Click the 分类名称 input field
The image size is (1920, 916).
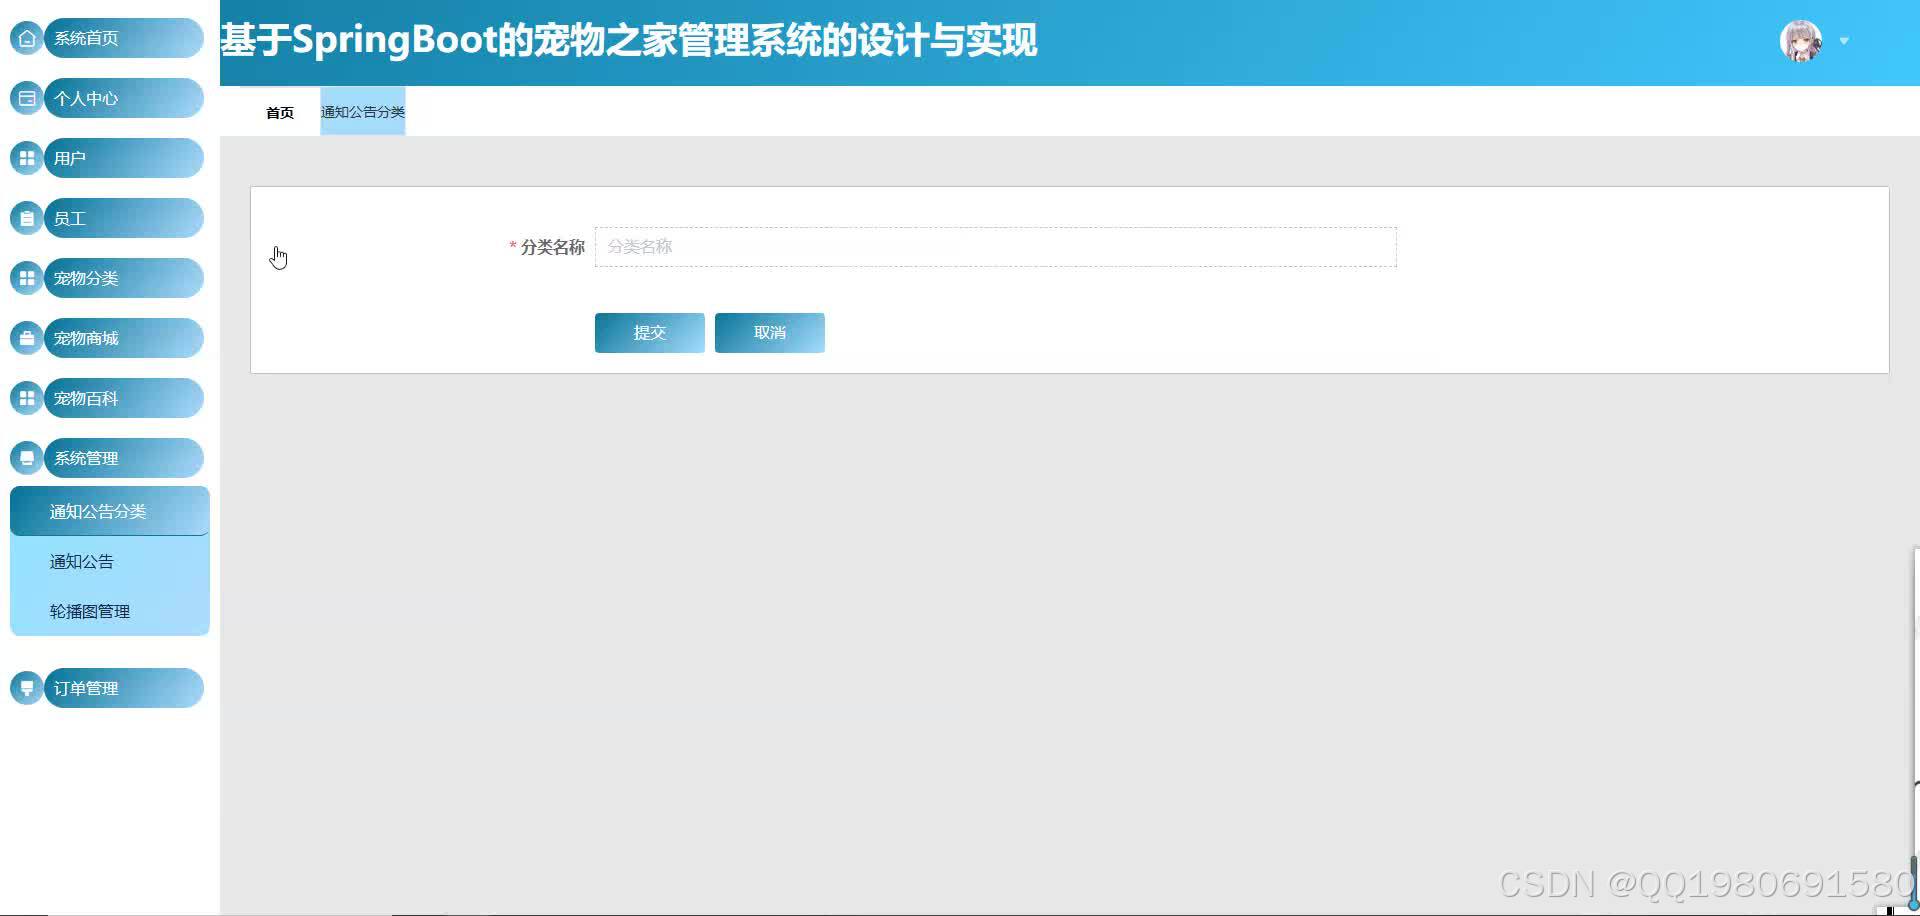click(994, 247)
